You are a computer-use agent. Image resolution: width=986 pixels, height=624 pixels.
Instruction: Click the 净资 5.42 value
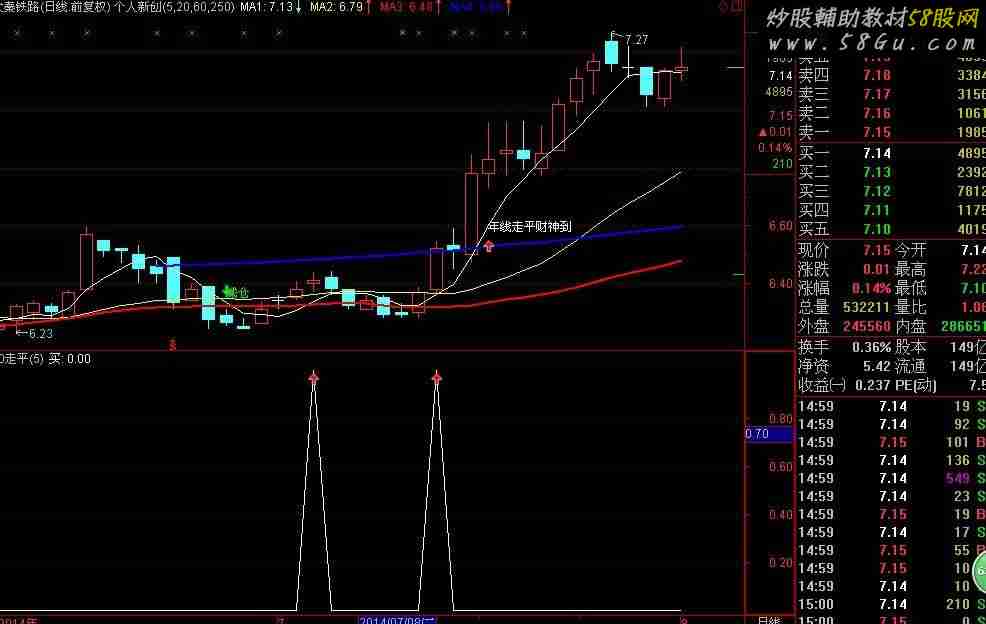[x=877, y=366]
